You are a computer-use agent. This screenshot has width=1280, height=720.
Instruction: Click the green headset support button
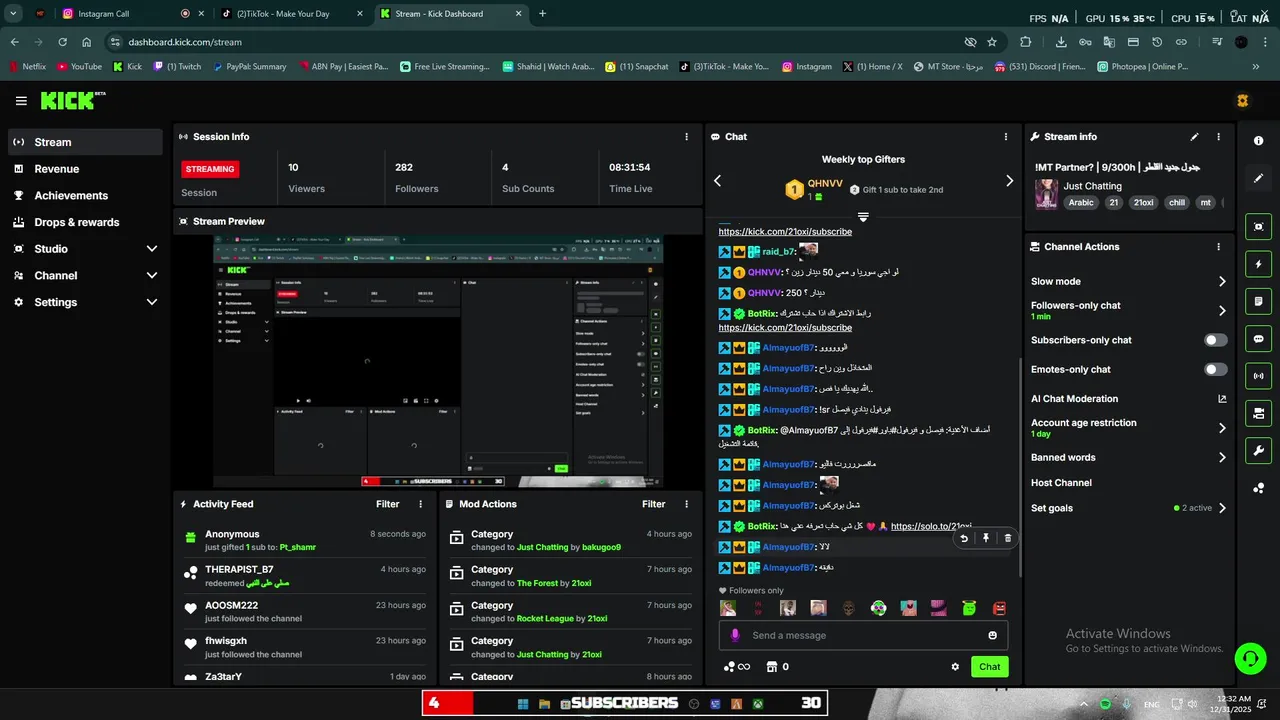(x=1250, y=658)
